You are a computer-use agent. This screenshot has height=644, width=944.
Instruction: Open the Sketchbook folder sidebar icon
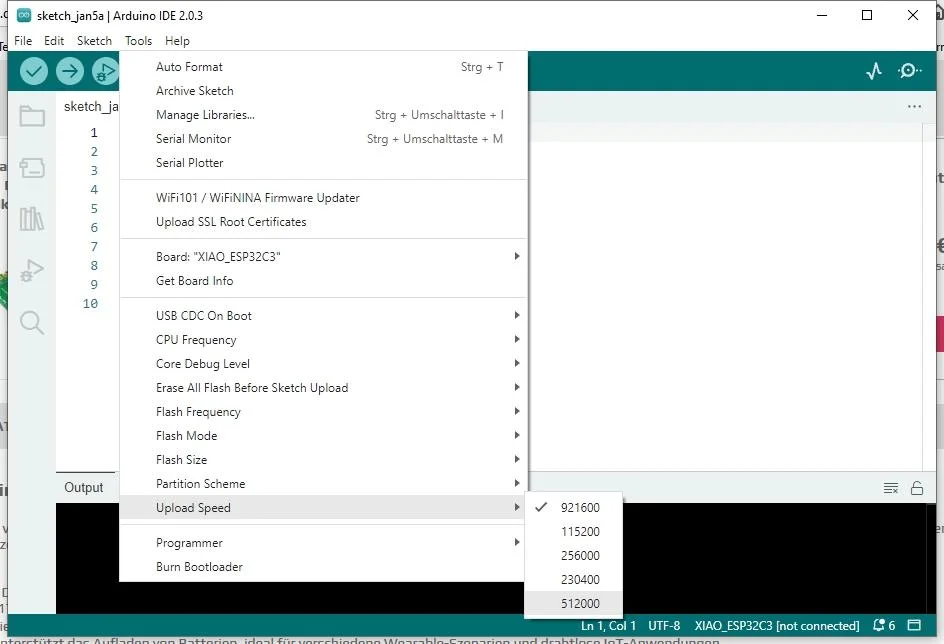(x=32, y=116)
